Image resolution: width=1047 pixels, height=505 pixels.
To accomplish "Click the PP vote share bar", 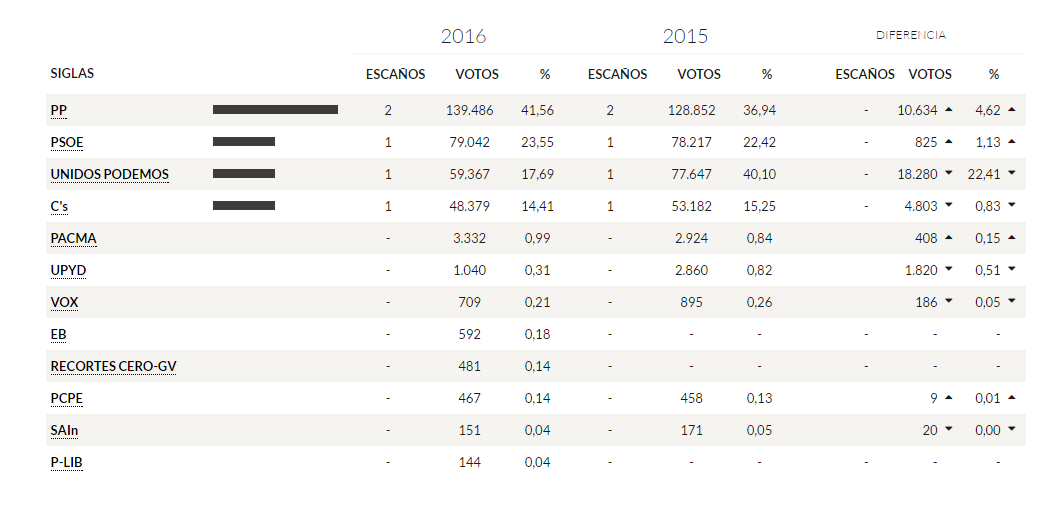I will click(275, 110).
